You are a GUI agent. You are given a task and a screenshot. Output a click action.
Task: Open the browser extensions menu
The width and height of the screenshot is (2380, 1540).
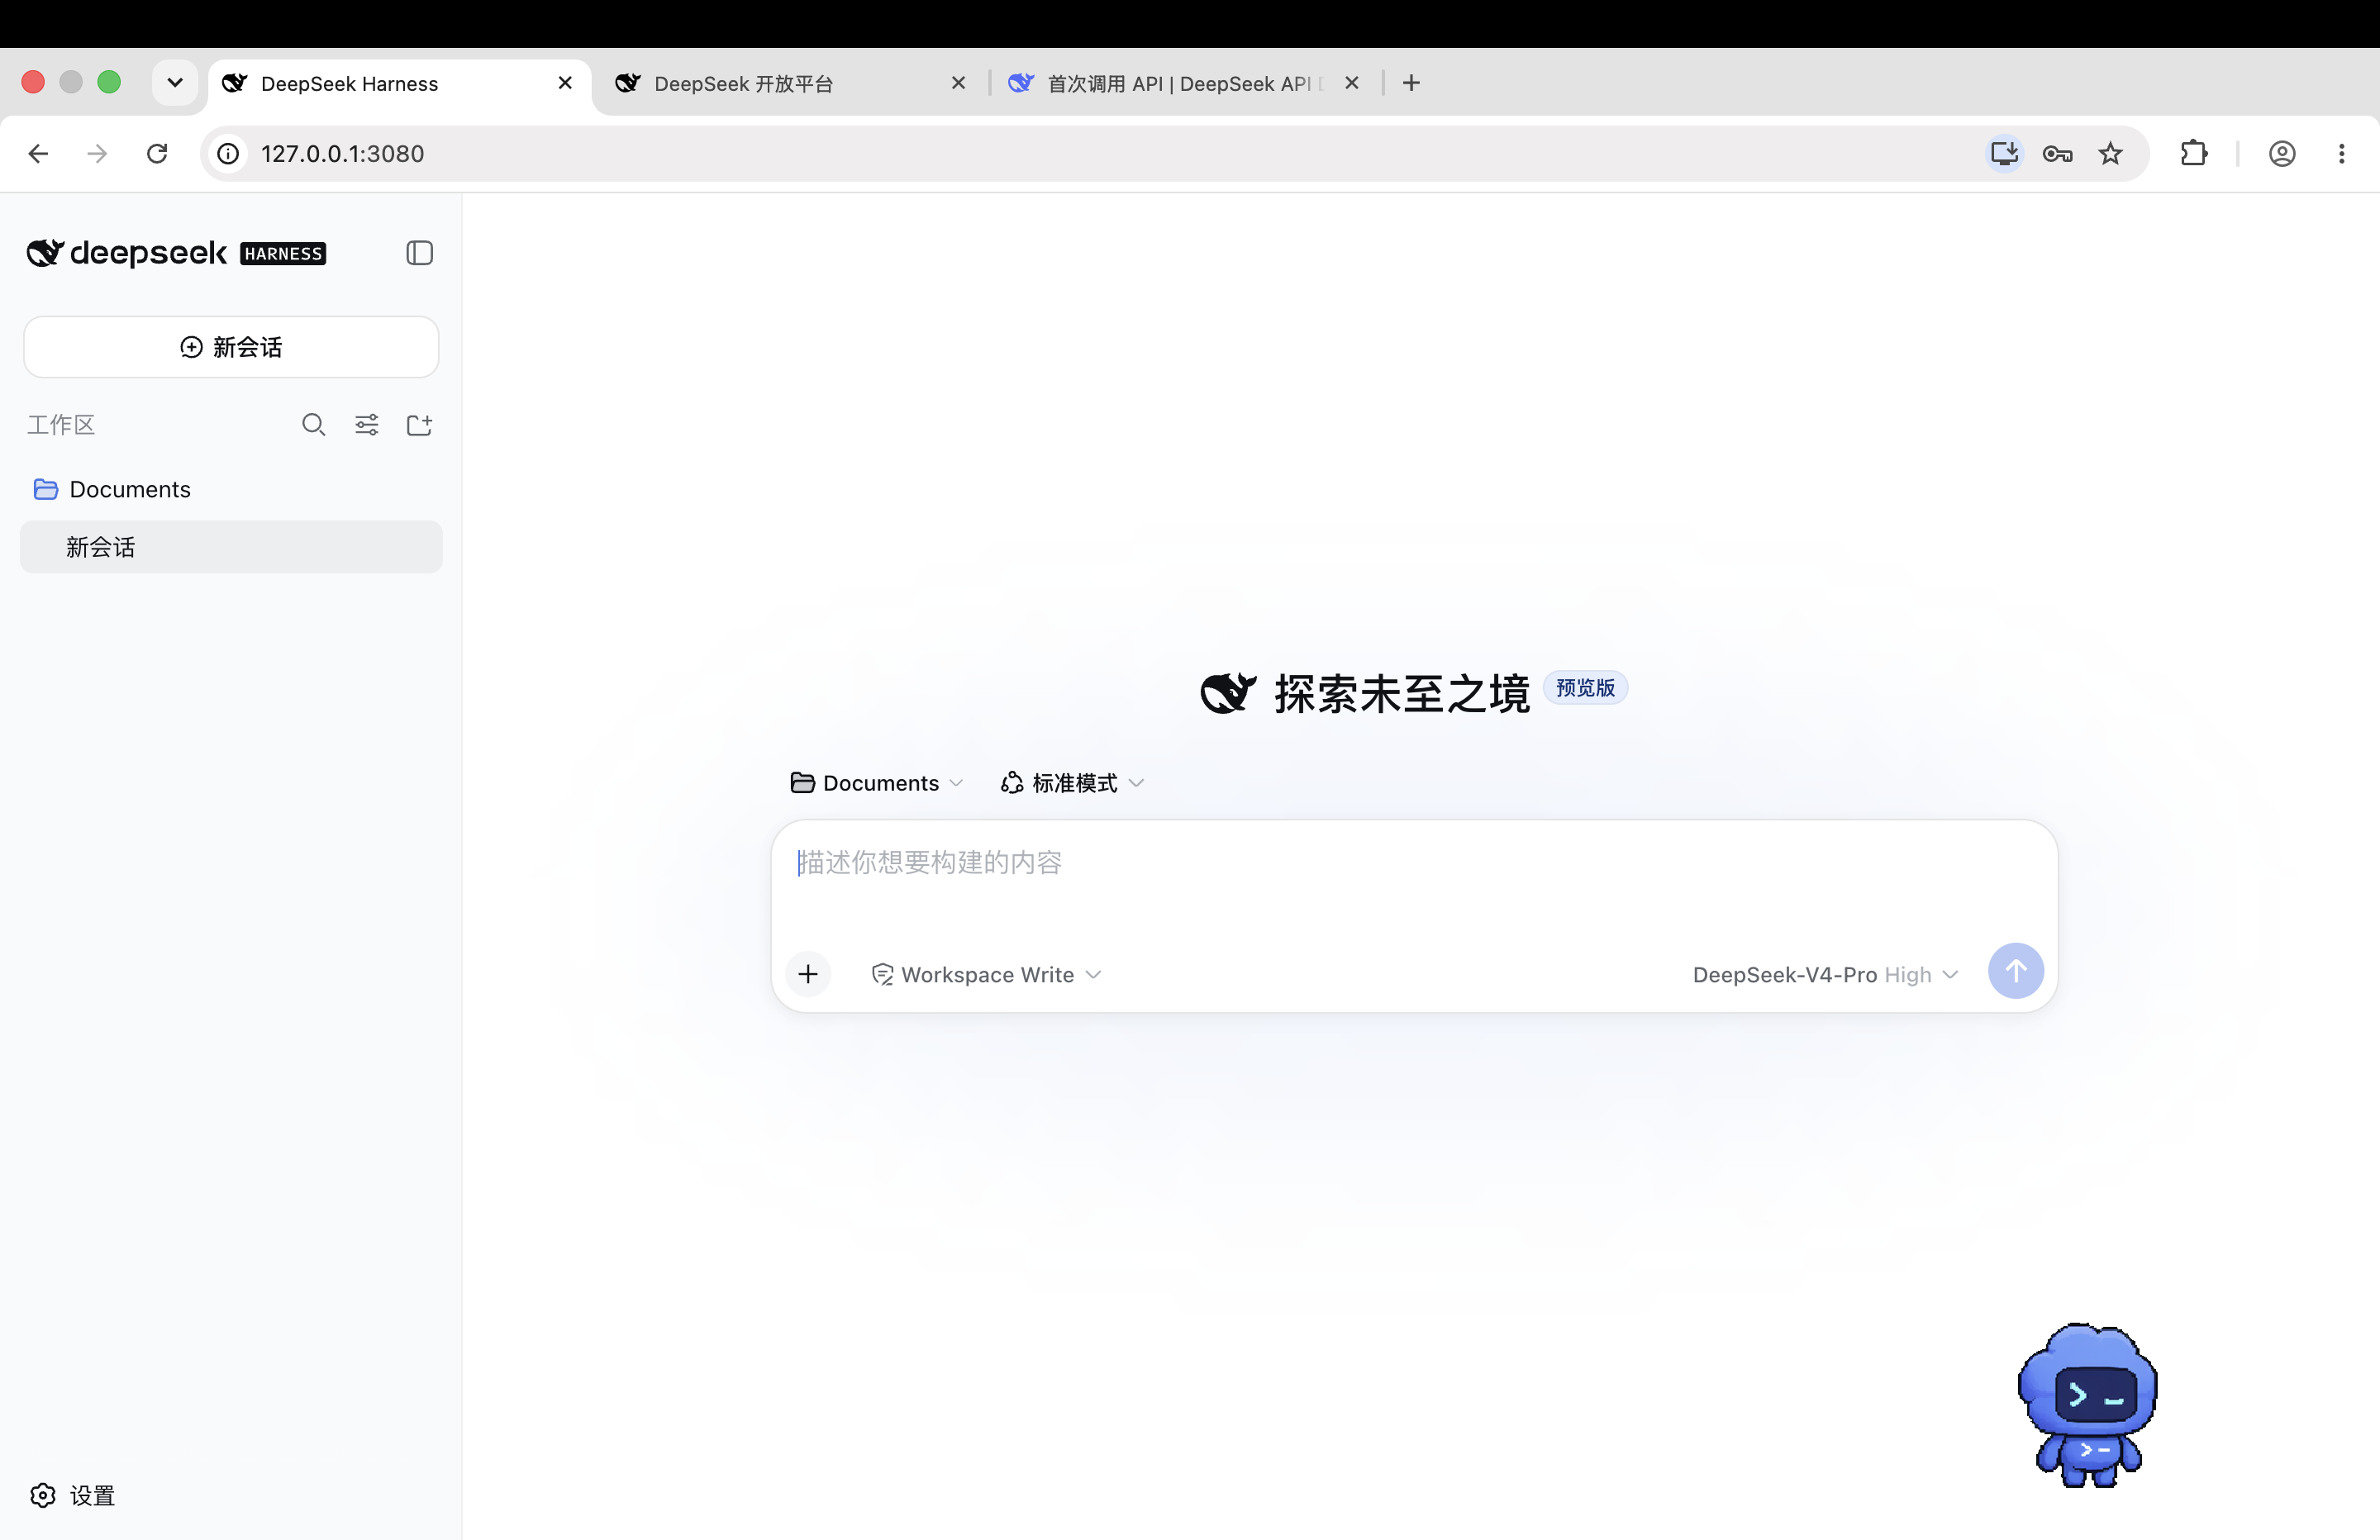coord(2194,153)
